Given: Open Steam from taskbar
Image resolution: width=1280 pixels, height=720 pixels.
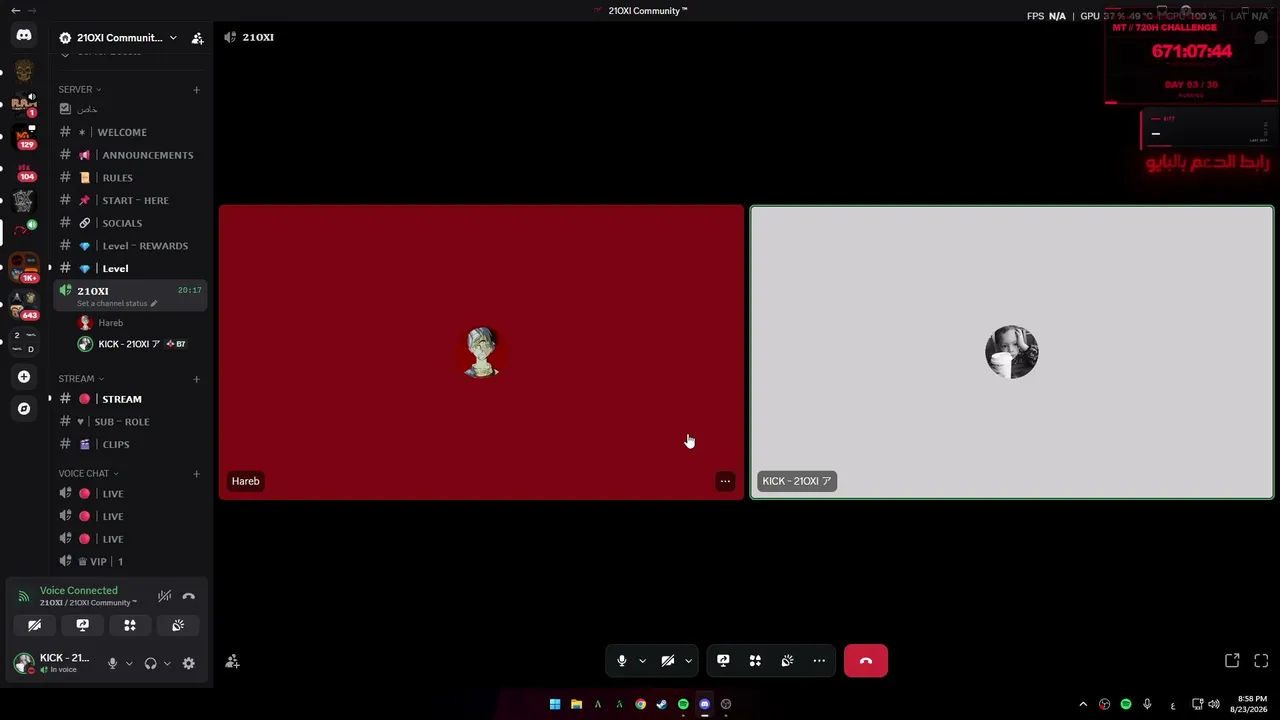Looking at the screenshot, I should (662, 704).
